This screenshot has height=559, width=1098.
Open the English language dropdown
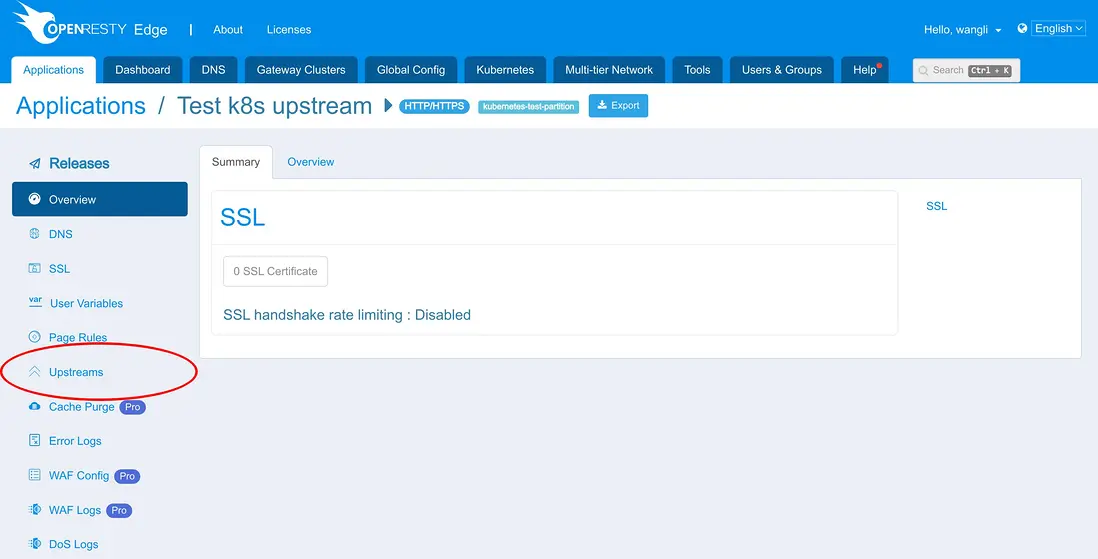tap(1057, 29)
